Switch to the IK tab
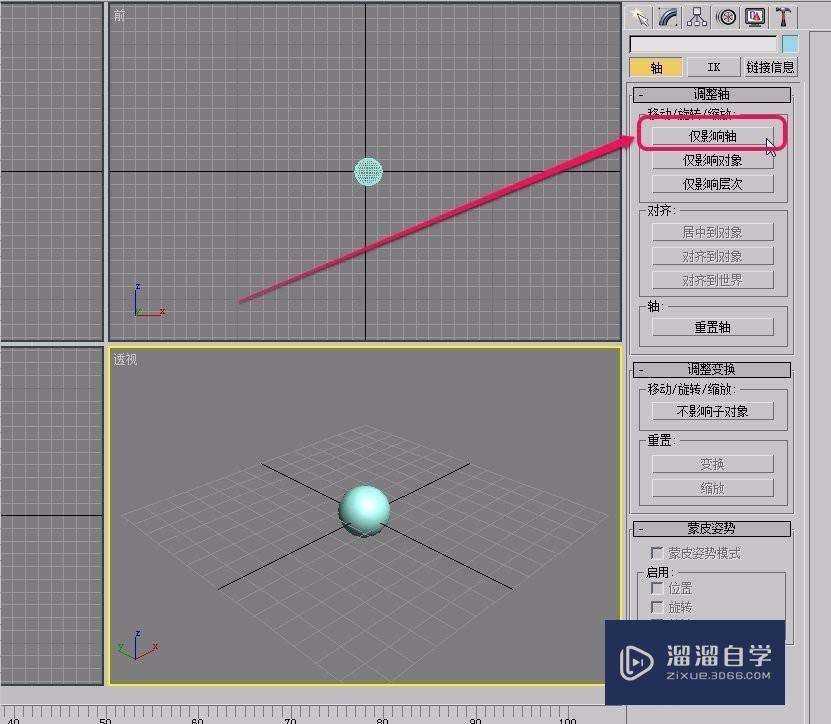 point(713,66)
